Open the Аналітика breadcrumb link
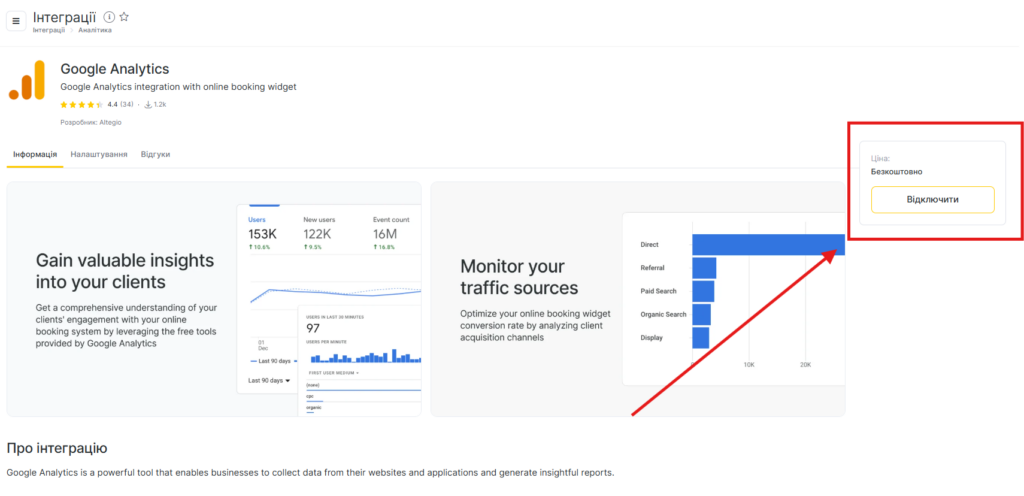 (95, 30)
